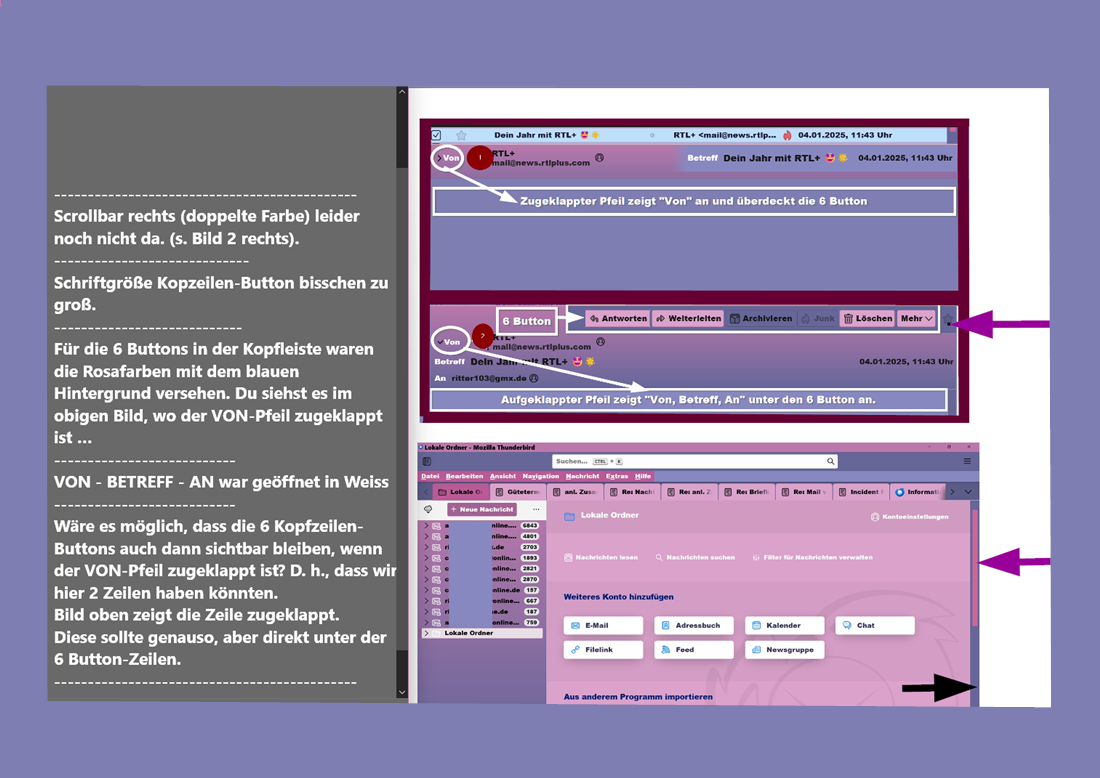Click the Adressbuch button
The height and width of the screenshot is (778, 1100).
[694, 625]
